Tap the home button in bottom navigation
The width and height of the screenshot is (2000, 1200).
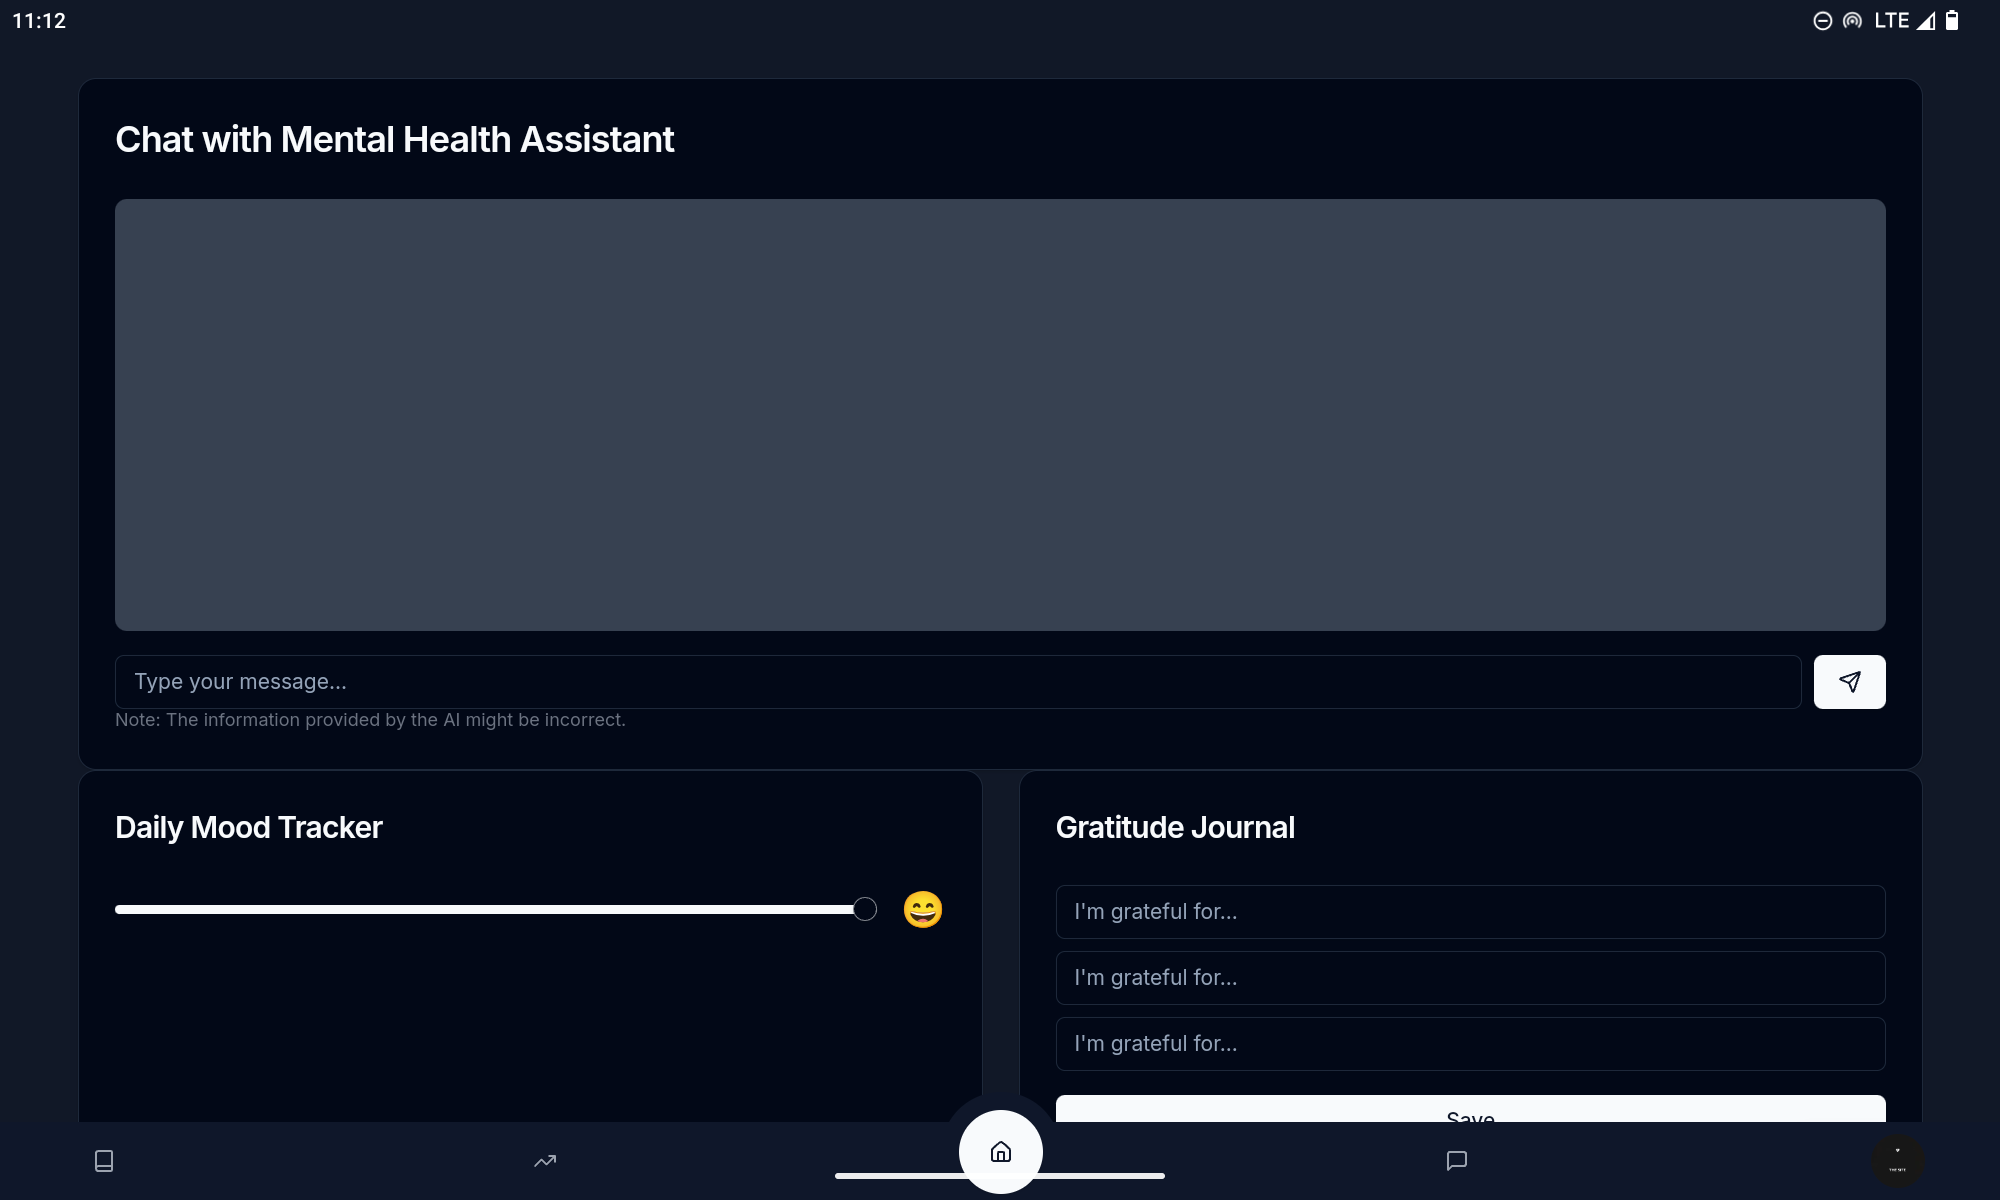click(1000, 1151)
